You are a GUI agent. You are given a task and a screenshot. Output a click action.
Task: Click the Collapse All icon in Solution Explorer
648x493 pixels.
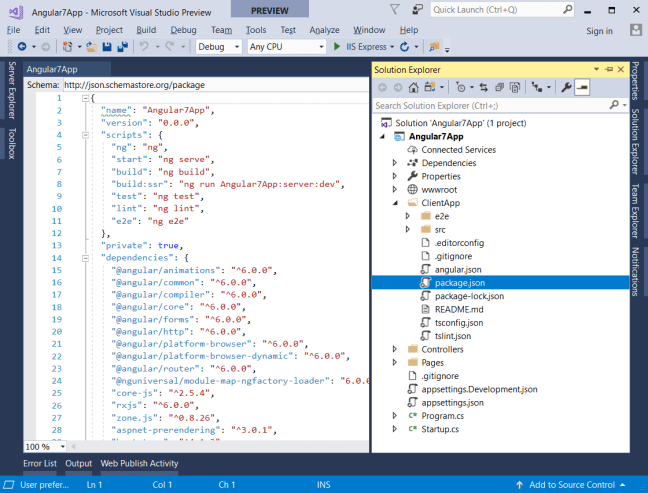pos(499,87)
